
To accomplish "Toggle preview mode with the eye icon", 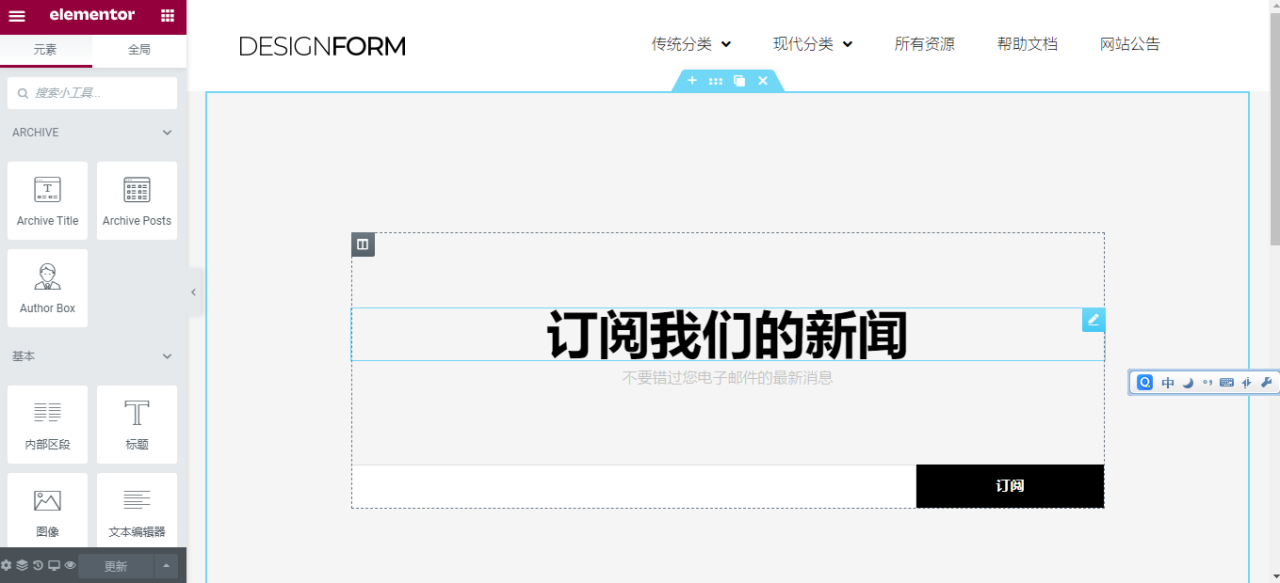I will point(70,565).
